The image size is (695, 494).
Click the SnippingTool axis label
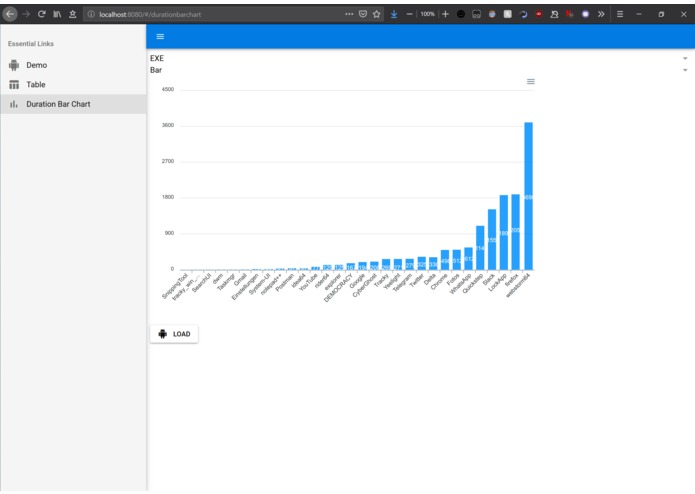point(176,286)
